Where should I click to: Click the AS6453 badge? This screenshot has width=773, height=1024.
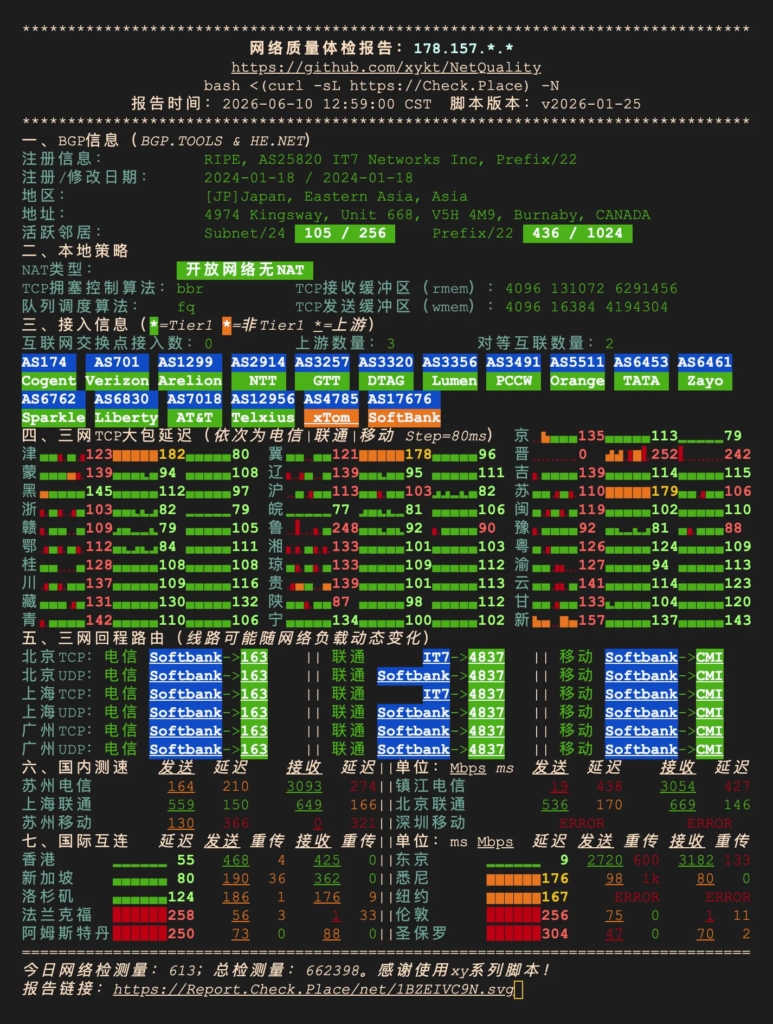[x=641, y=362]
